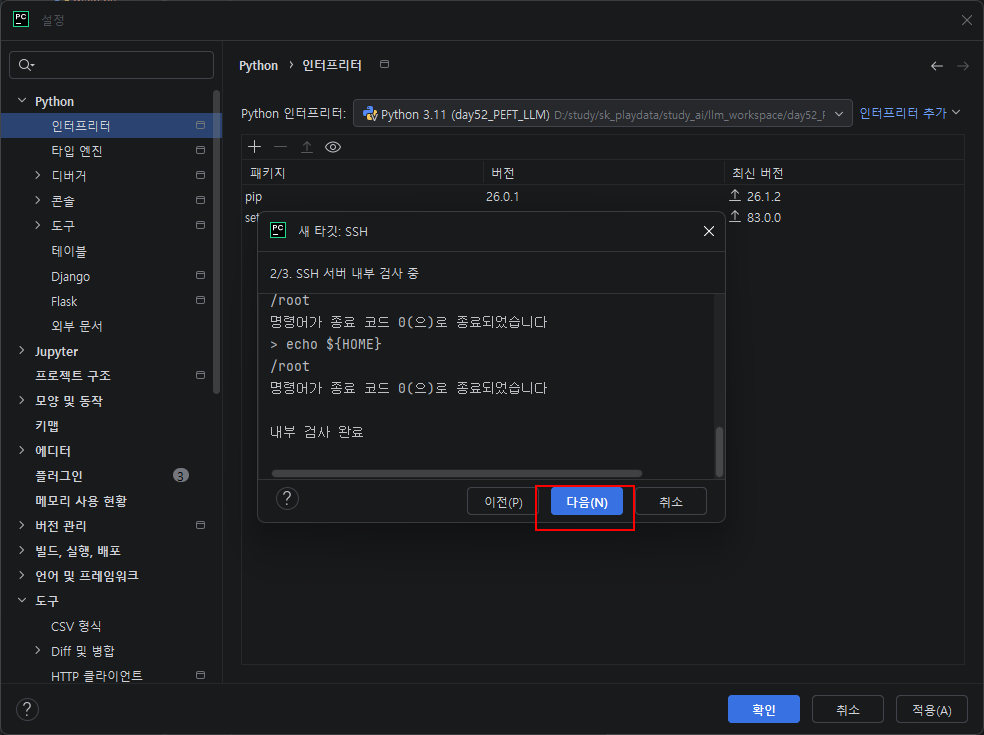
Task: Click the 패키지 column header
Action: tap(362, 173)
